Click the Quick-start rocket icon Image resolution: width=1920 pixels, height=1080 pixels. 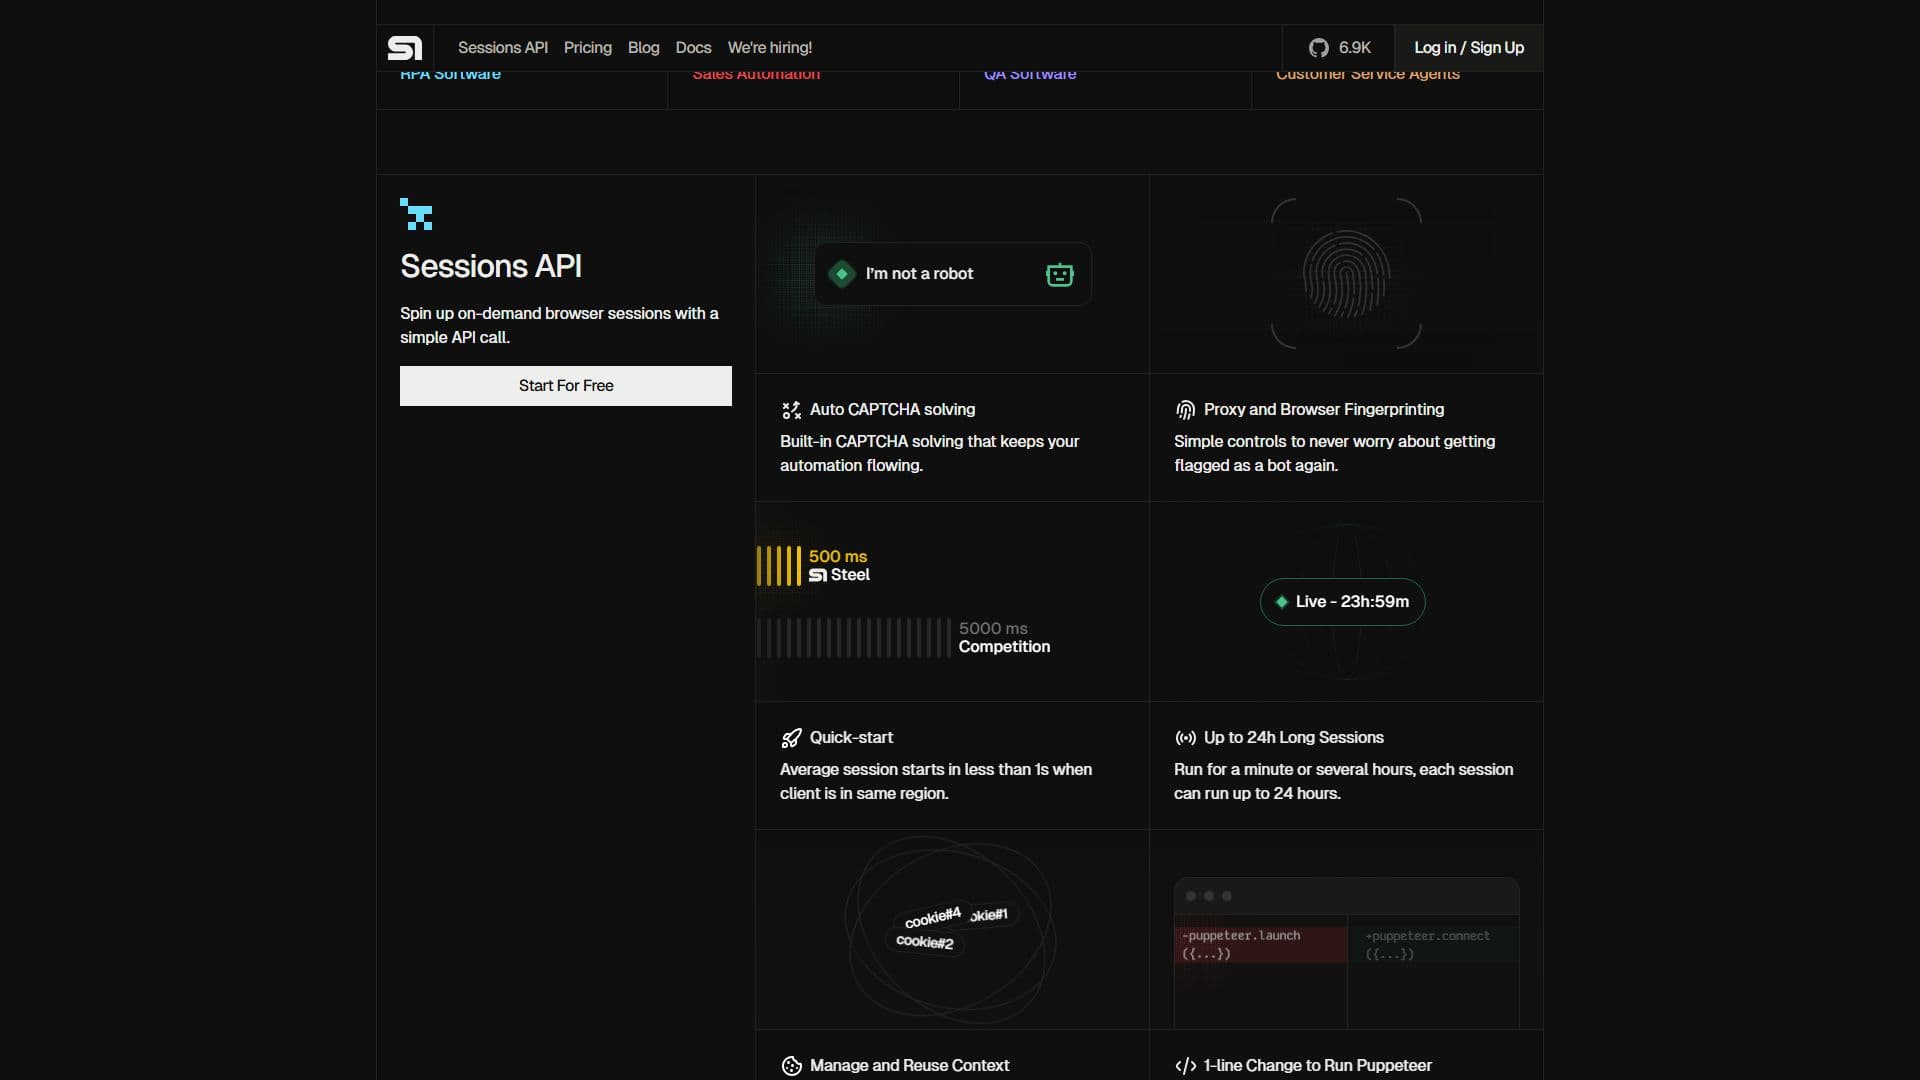[x=791, y=738]
